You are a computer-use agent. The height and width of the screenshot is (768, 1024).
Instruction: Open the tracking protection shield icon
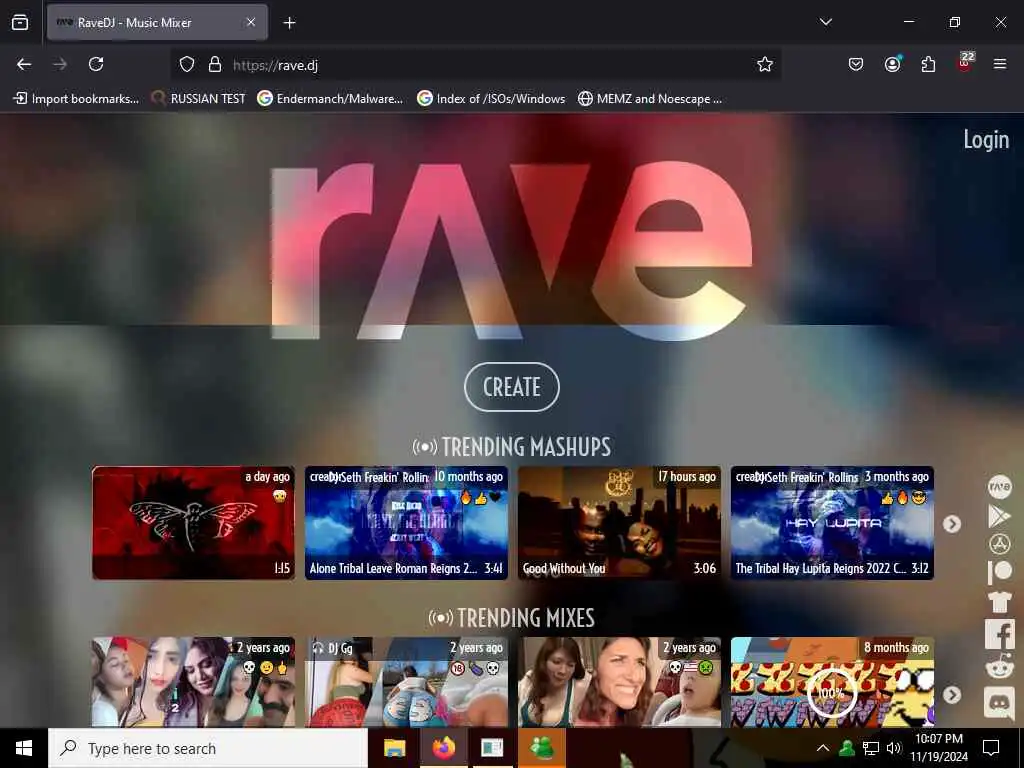187,64
